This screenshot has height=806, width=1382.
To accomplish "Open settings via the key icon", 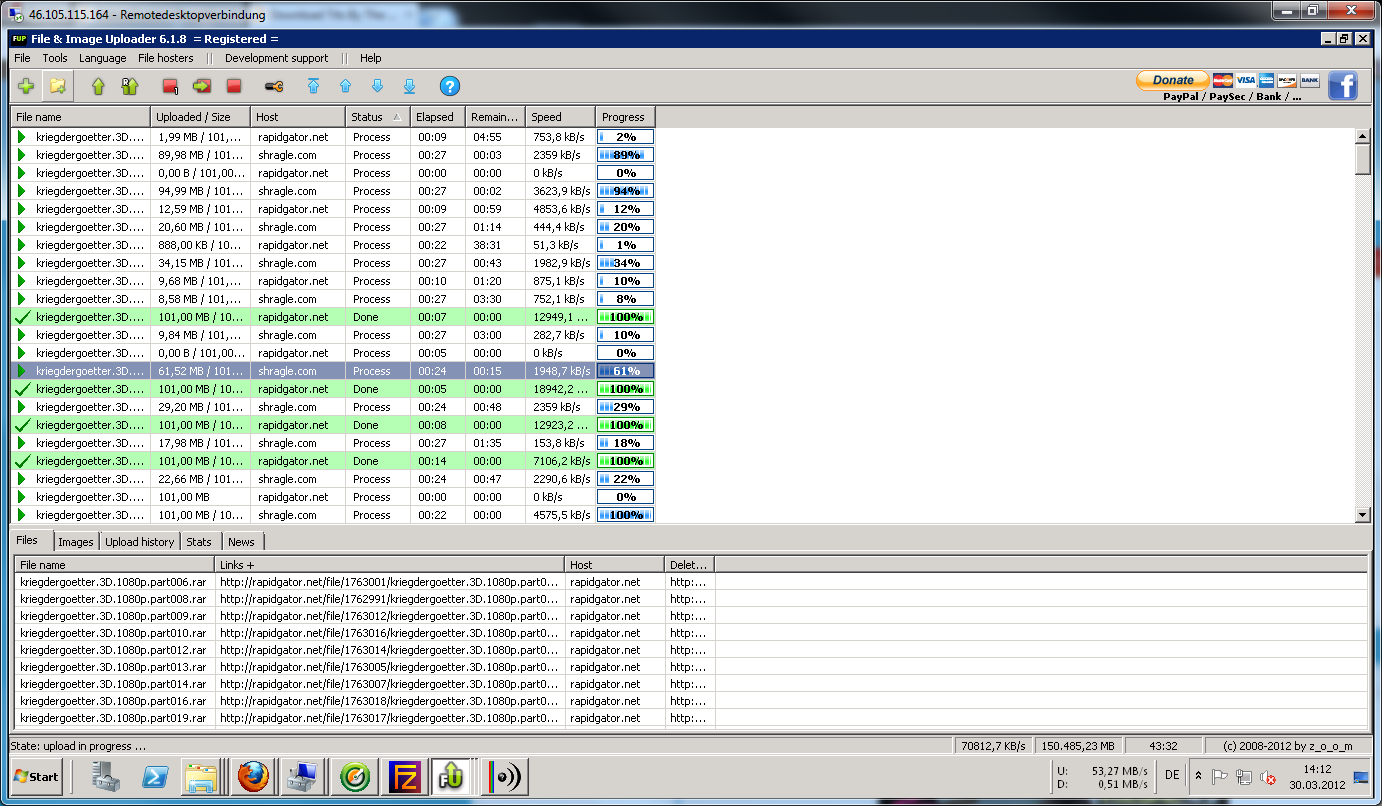I will pyautogui.click(x=274, y=86).
